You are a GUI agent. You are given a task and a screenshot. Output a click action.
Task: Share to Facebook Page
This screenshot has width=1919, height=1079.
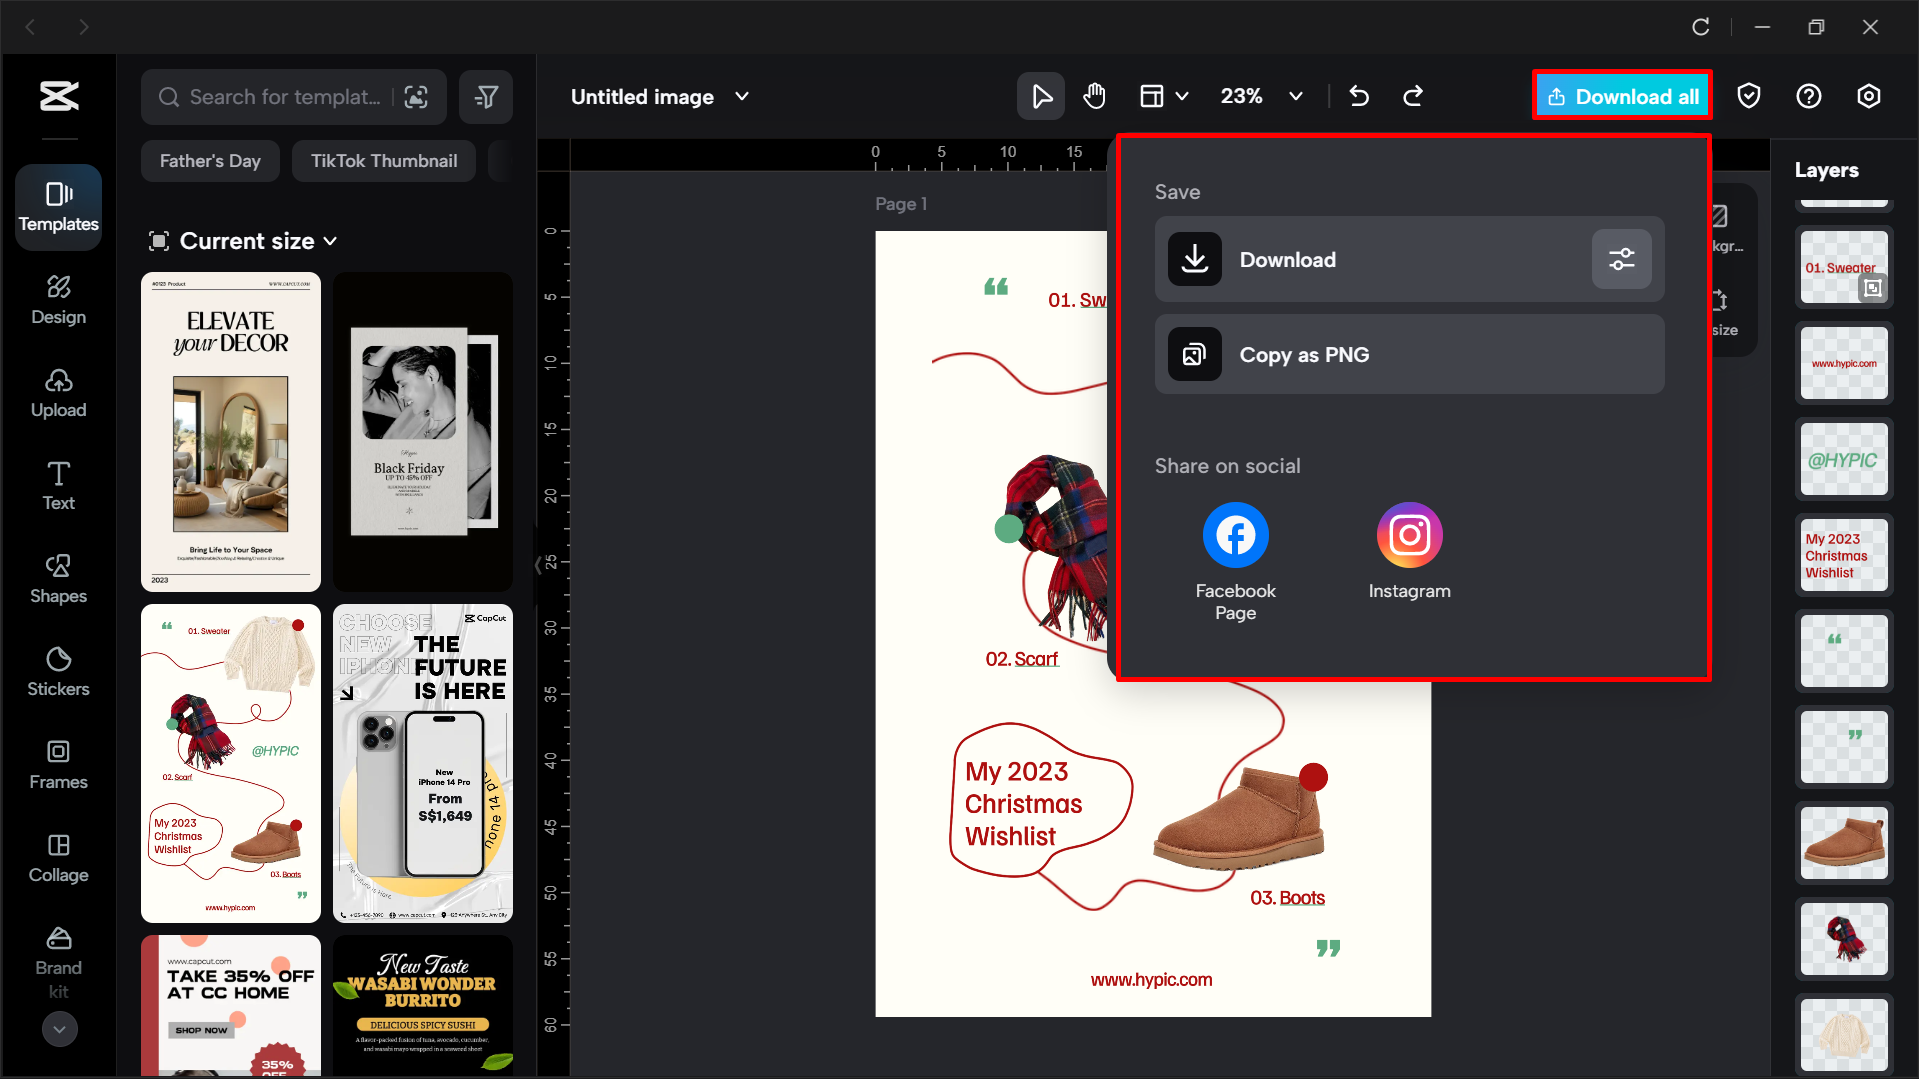[1236, 562]
